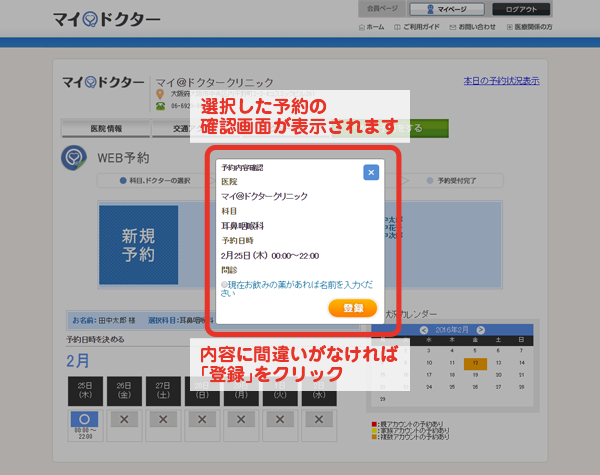Open the お問い合わせ link
This screenshot has height=475, width=600.
(x=472, y=27)
